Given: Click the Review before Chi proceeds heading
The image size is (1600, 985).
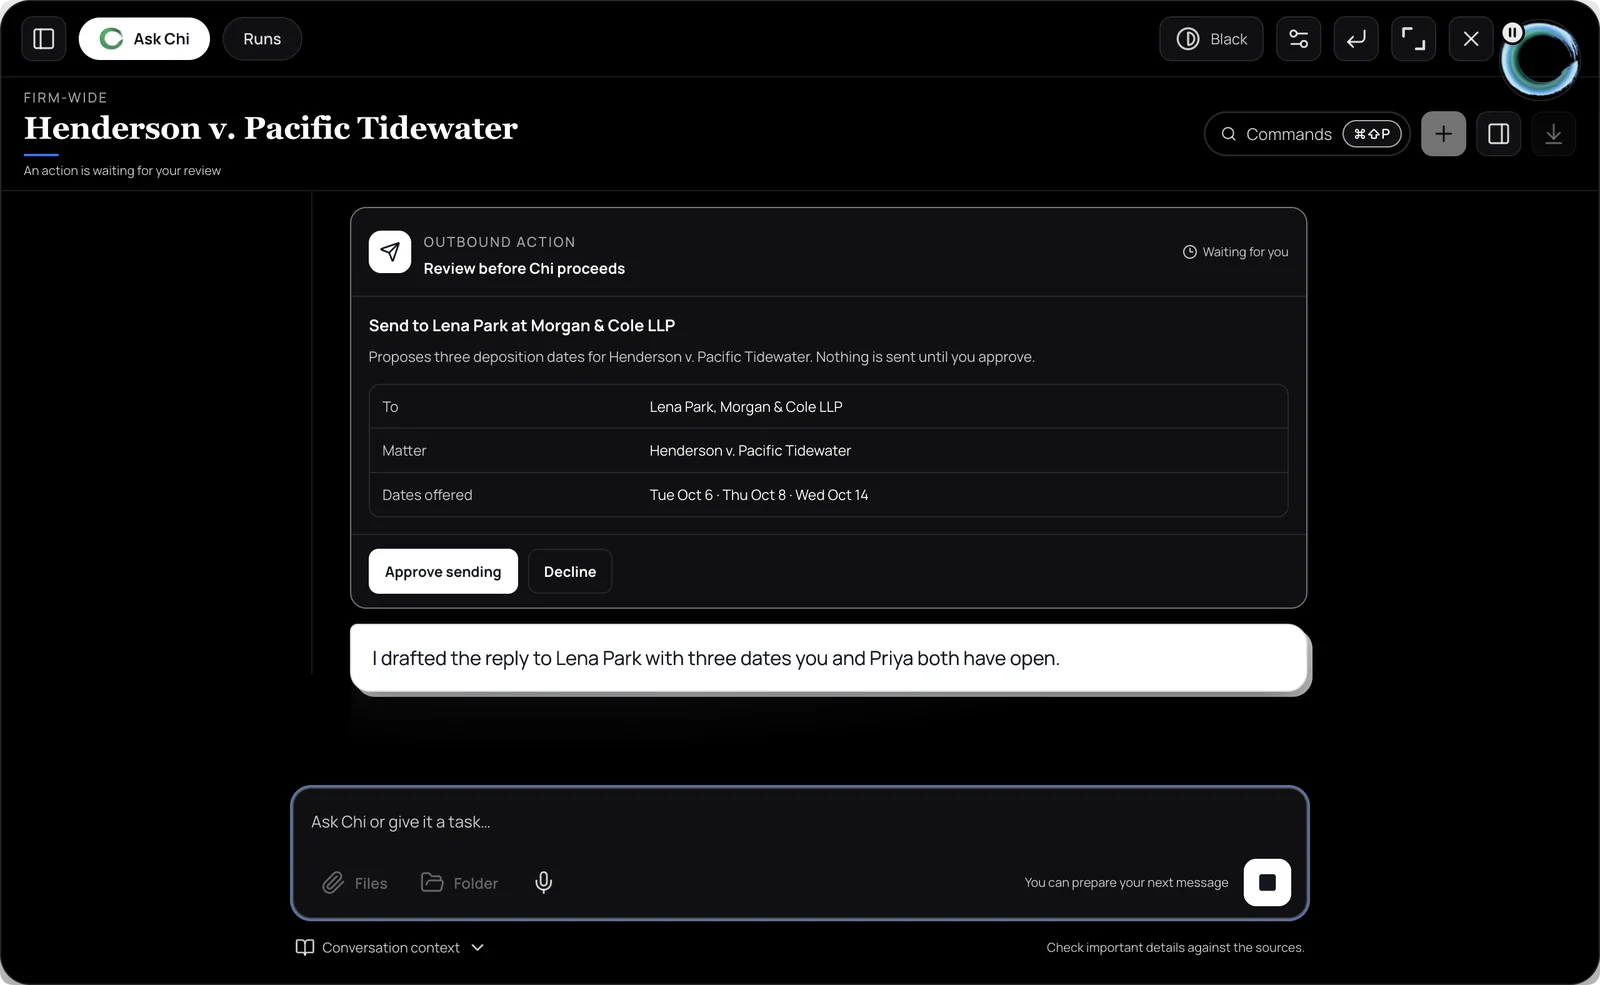Looking at the screenshot, I should (x=524, y=269).
